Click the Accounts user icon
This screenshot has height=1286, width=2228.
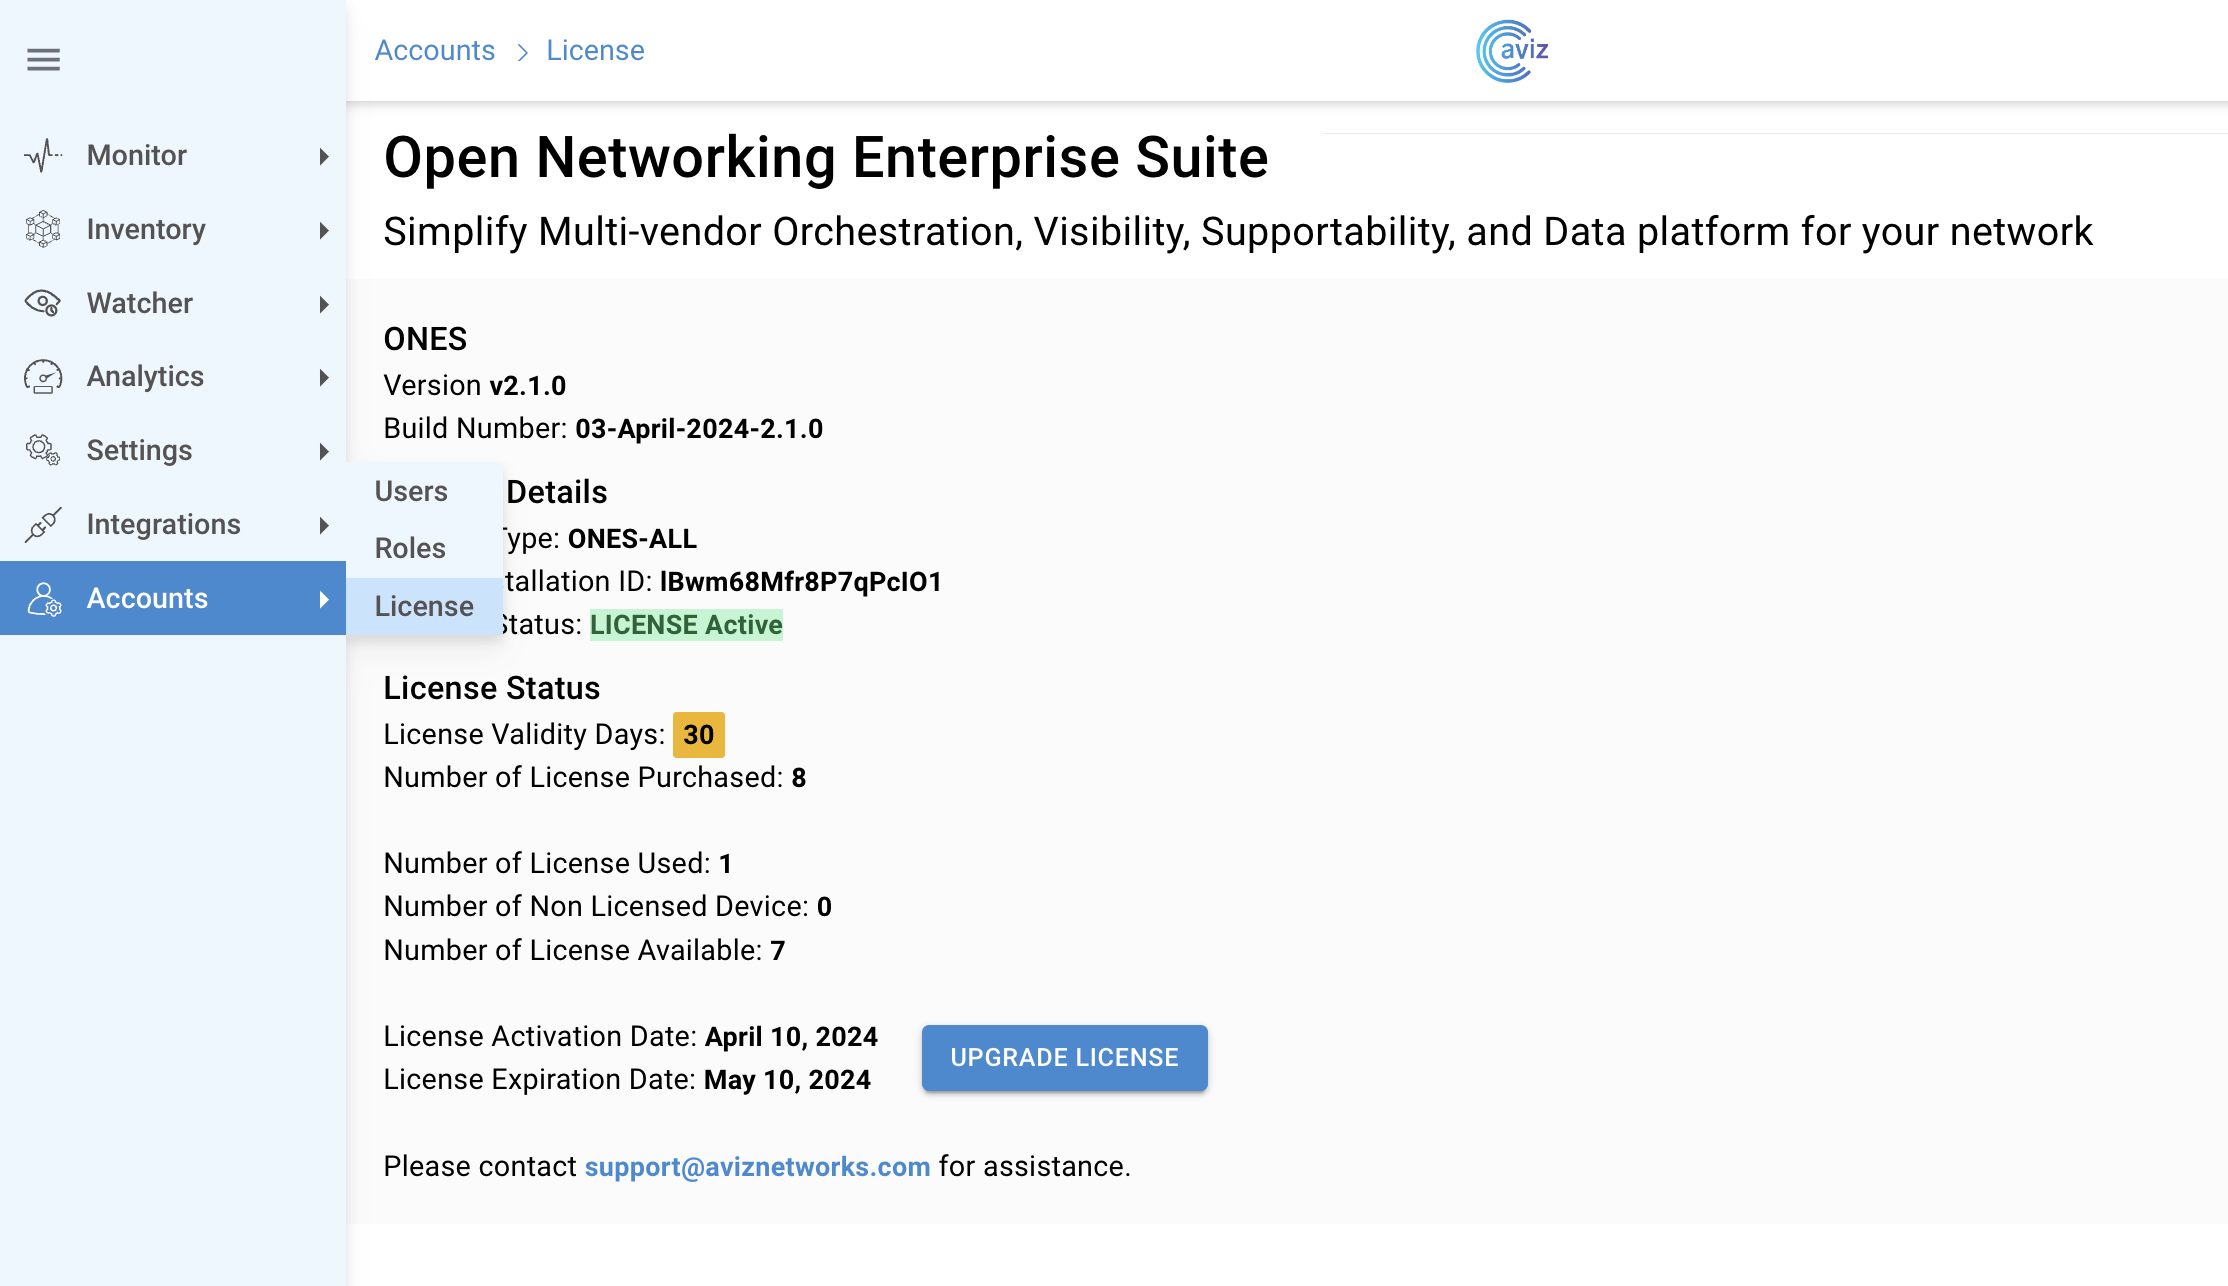(x=43, y=598)
